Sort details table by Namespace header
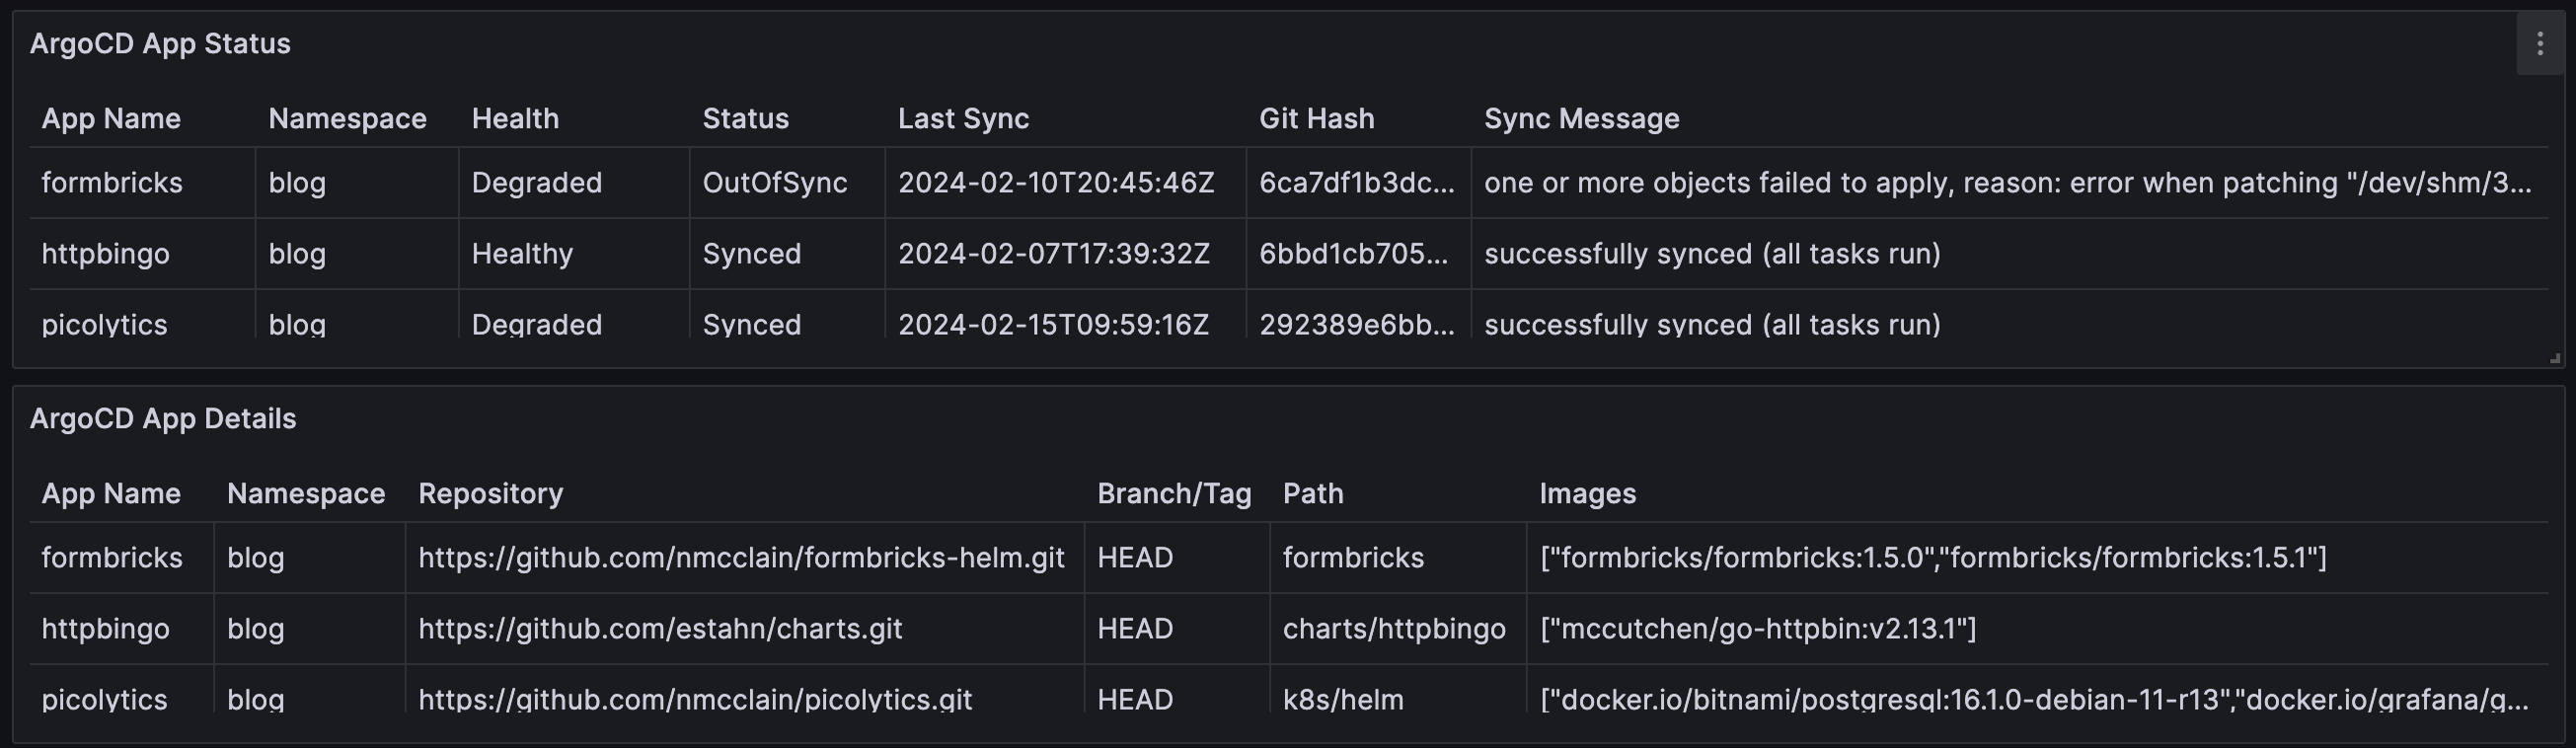The width and height of the screenshot is (2576, 748). [x=306, y=494]
